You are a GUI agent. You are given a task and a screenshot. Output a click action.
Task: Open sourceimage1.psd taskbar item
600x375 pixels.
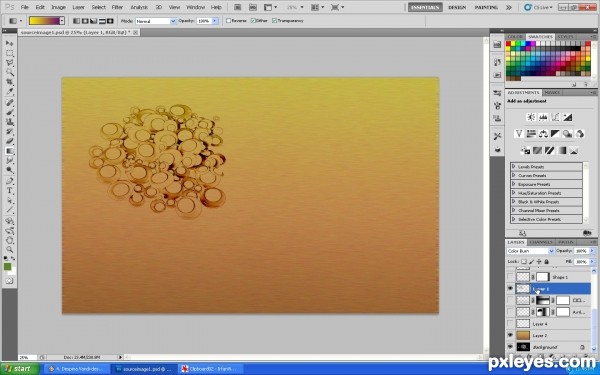(144, 369)
